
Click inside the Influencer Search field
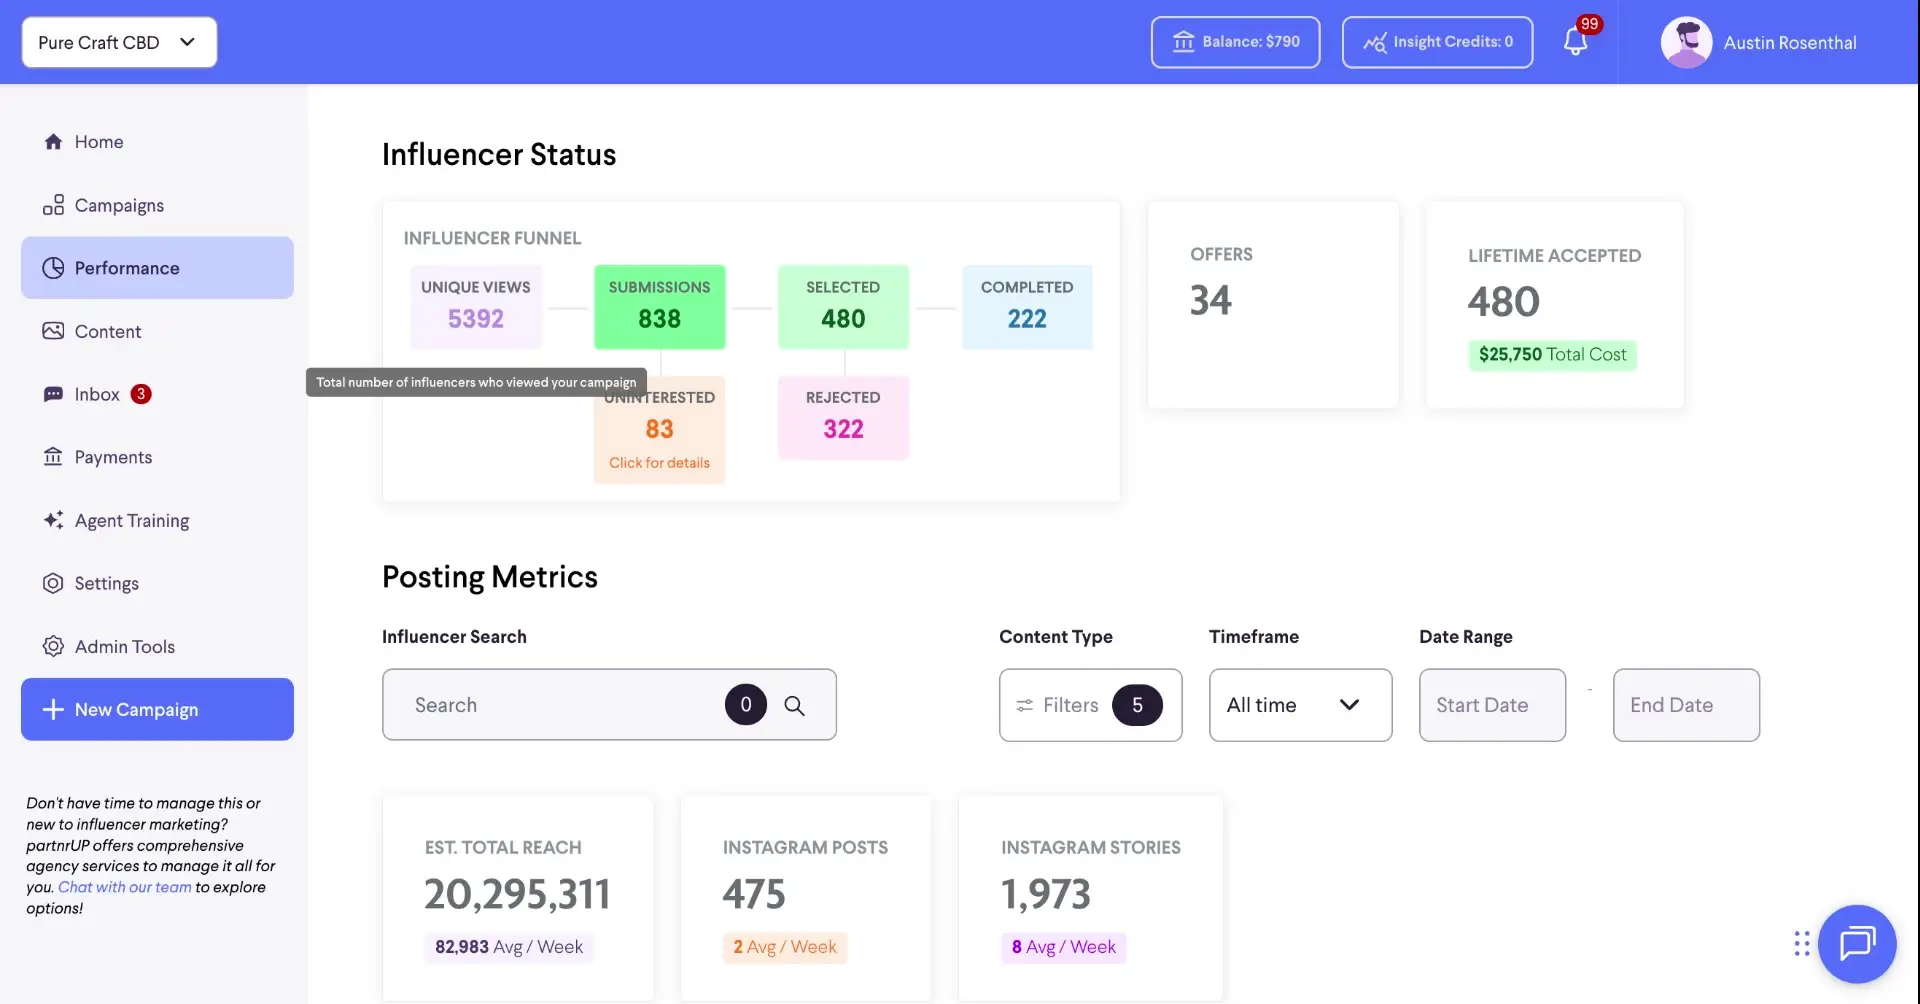coord(560,704)
